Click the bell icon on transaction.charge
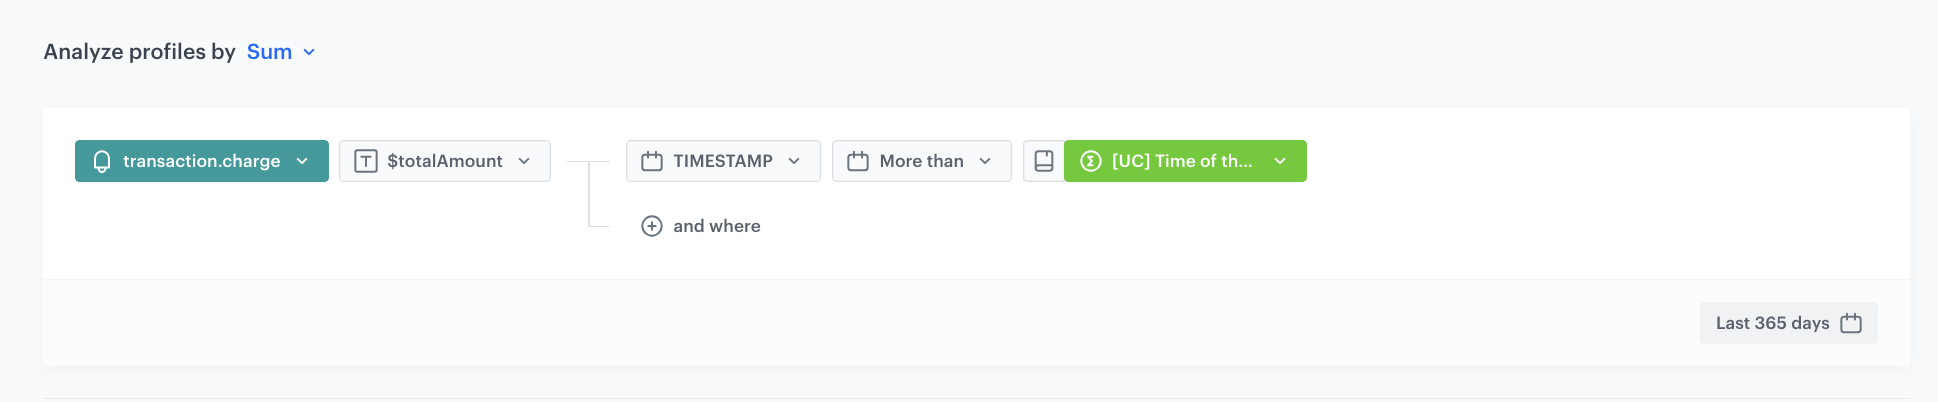This screenshot has height=402, width=1938. (102, 162)
